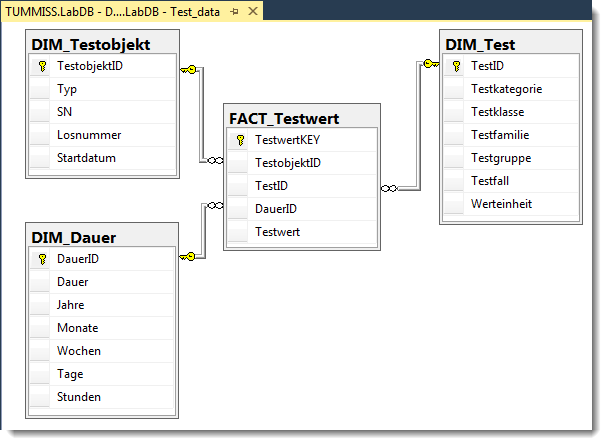This screenshot has width=607, height=445.
Task: Click row selector box left of Testwert
Action: (x=238, y=232)
